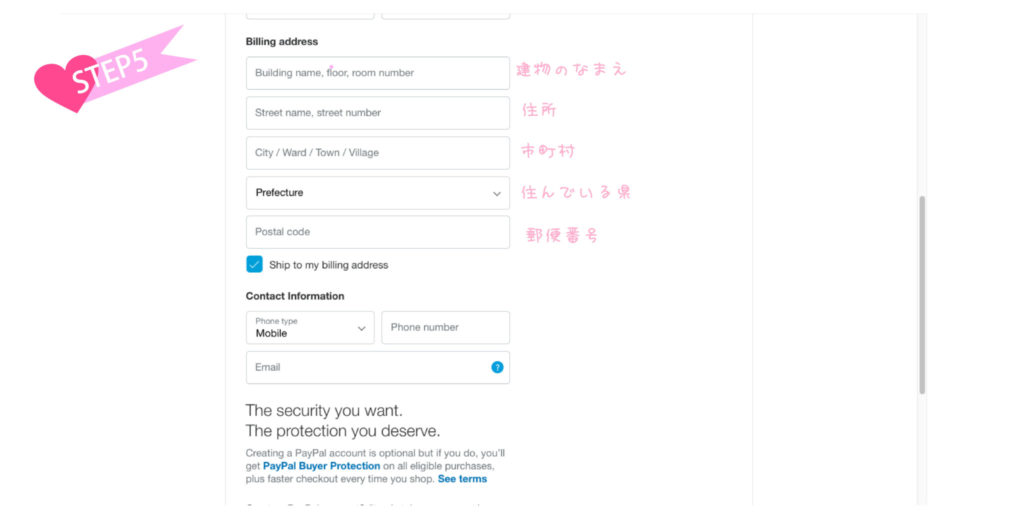Open the Prefecture dropdown

pyautogui.click(x=377, y=193)
